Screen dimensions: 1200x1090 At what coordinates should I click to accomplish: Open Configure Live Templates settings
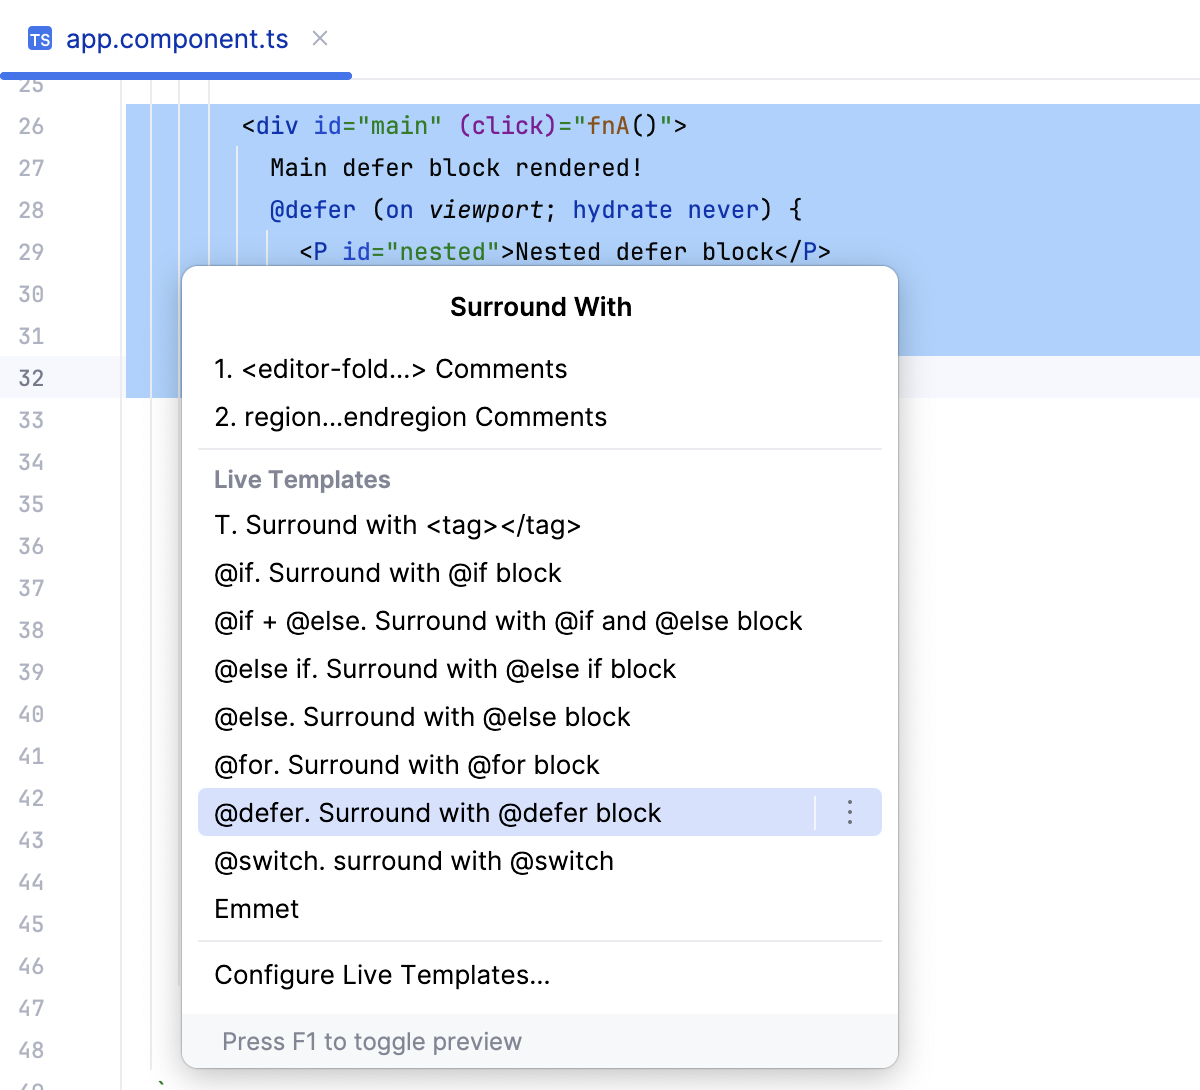click(x=381, y=975)
